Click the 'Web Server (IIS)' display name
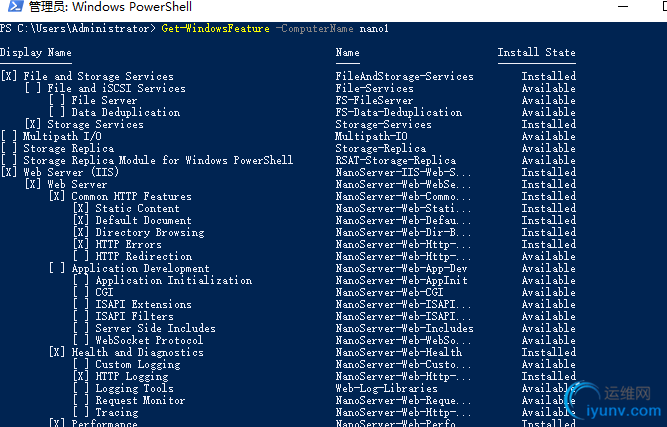 [x=71, y=172]
